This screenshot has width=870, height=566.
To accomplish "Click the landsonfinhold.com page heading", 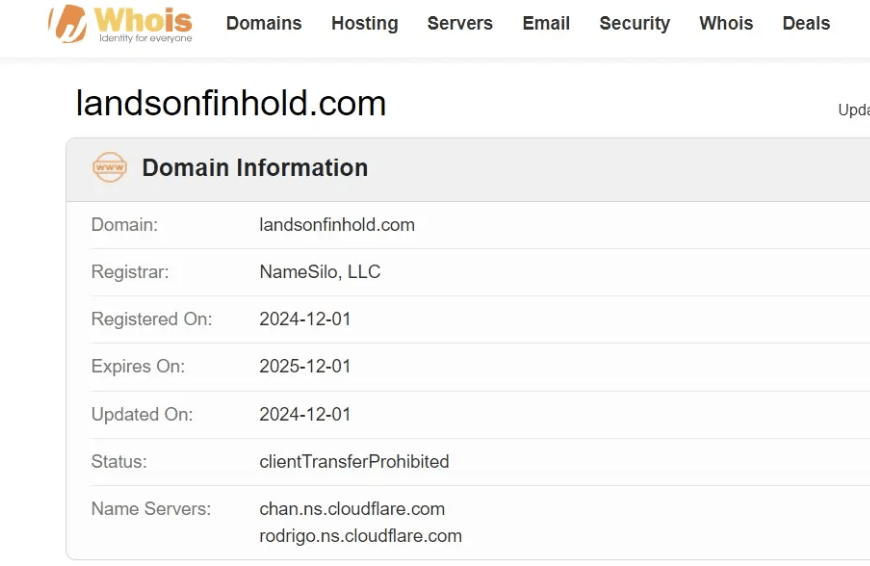I will [231, 103].
